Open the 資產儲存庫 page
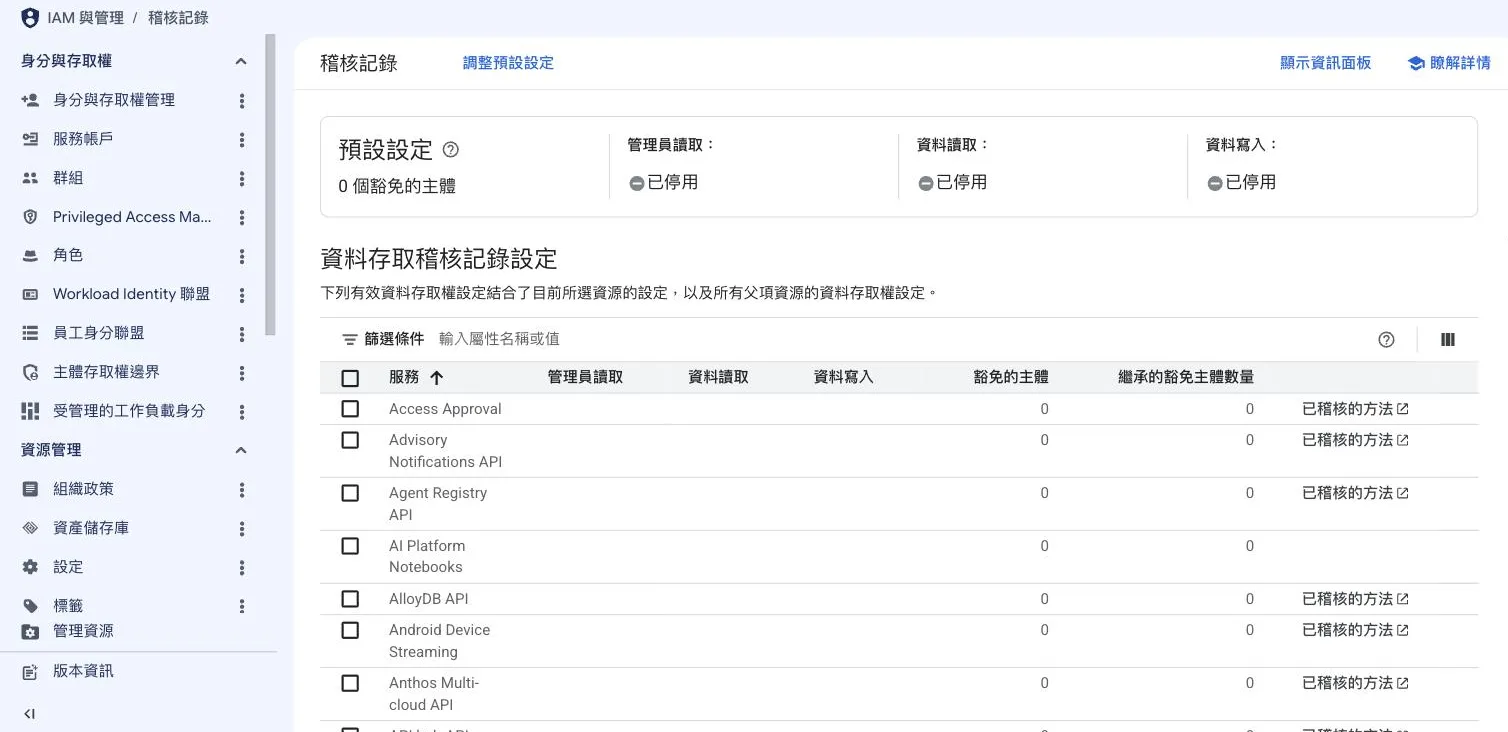 coord(91,528)
